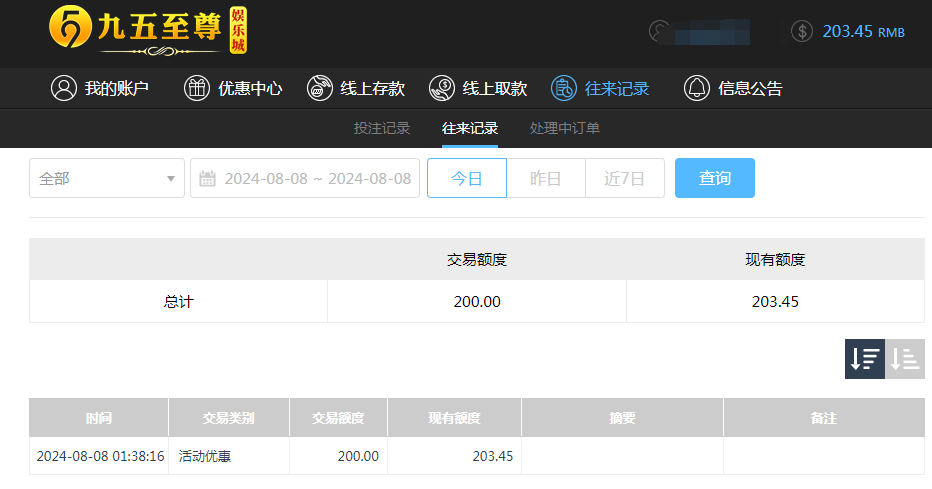Click the 信息公告 bell icon
The width and height of the screenshot is (932, 489).
(x=696, y=88)
